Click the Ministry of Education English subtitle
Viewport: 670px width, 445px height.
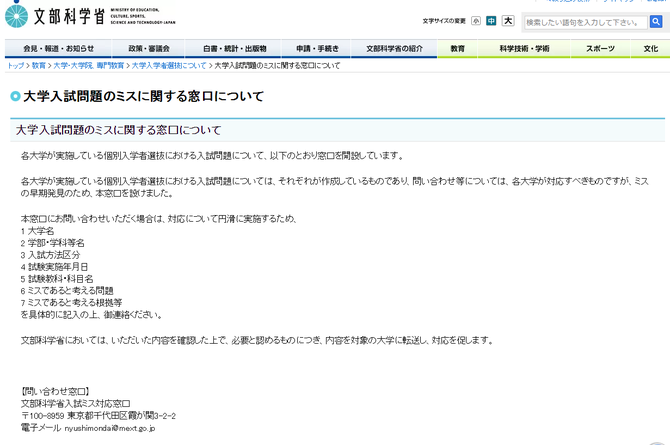click(x=143, y=16)
